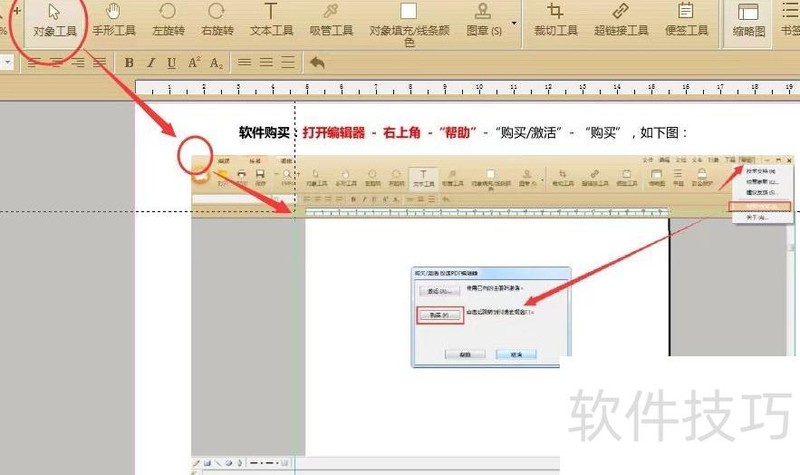Viewport: 800px width, 475px height.
Task: Expand the 图章 stamp dropdown arrow
Action: click(x=514, y=23)
